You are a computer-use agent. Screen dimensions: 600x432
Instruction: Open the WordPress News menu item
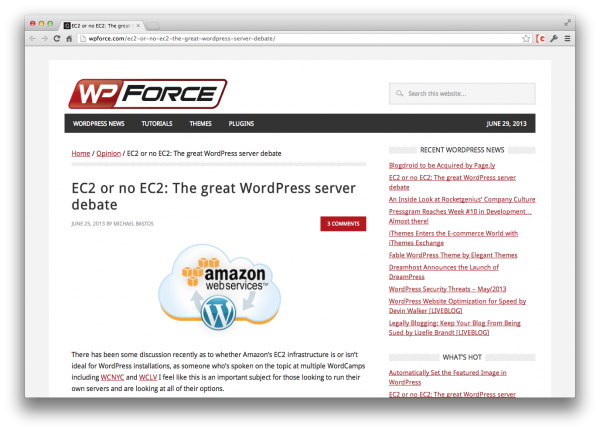99,124
